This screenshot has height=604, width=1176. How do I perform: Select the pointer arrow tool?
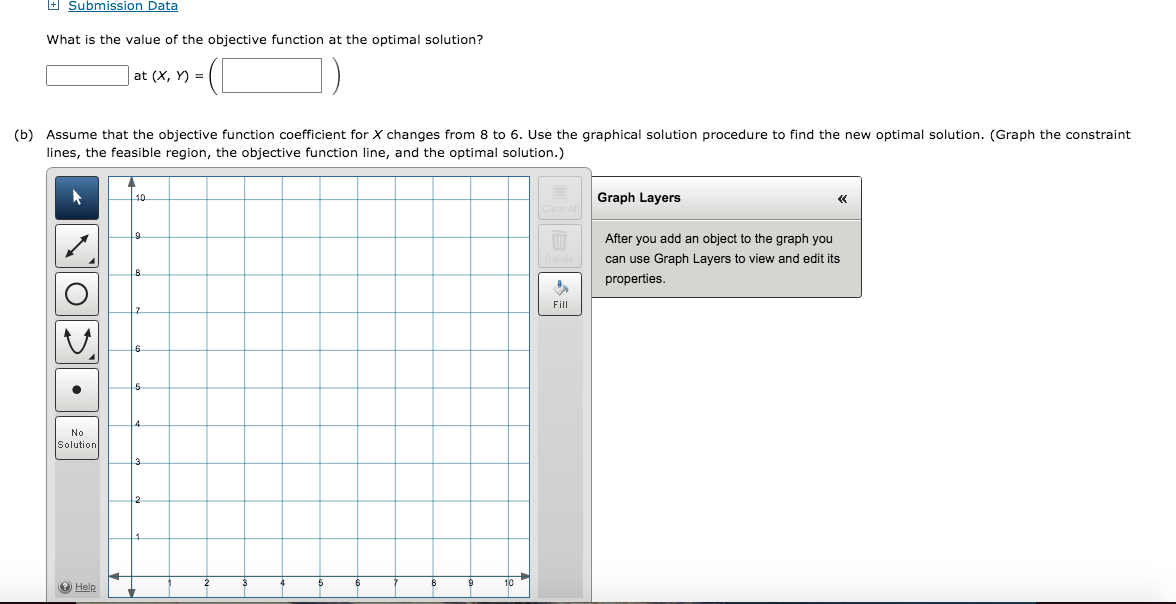click(76, 198)
